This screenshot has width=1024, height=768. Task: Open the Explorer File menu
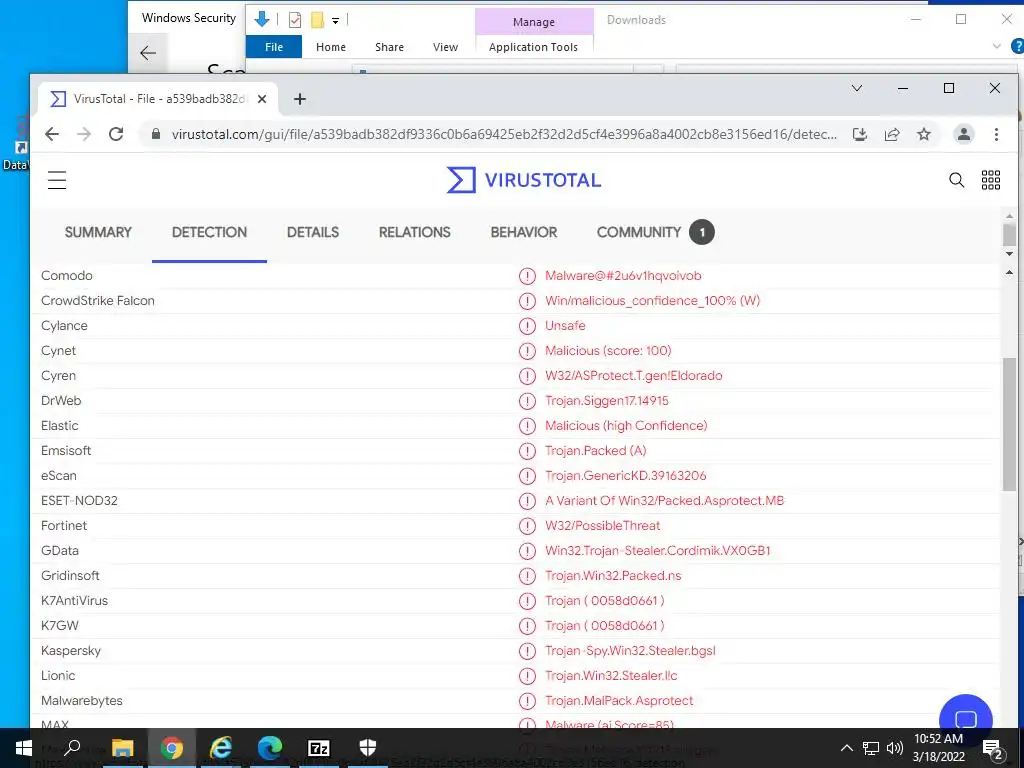click(x=274, y=47)
